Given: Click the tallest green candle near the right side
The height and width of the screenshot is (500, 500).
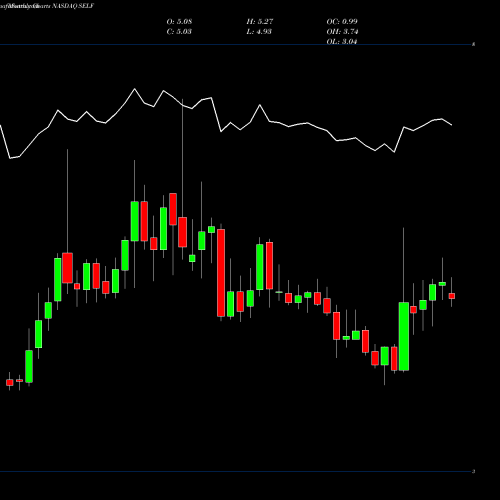Looking at the screenshot, I should pyautogui.click(x=404, y=336).
